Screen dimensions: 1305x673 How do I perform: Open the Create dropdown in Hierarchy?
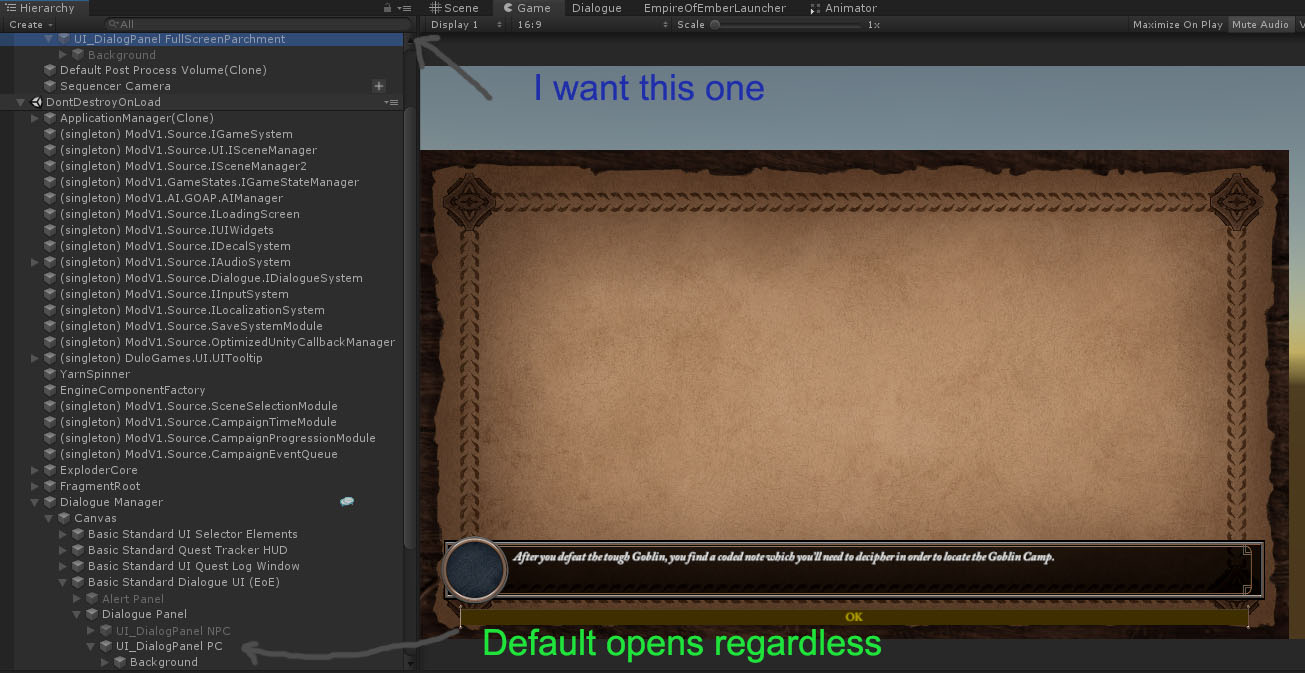pyautogui.click(x=31, y=24)
